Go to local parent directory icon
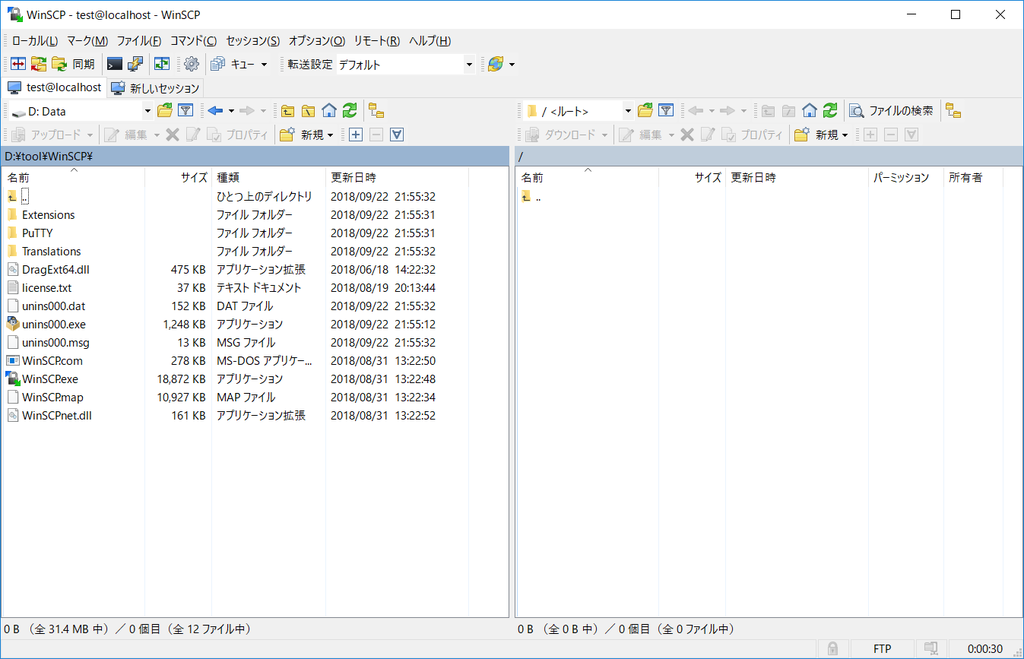1024x659 pixels. pos(287,110)
